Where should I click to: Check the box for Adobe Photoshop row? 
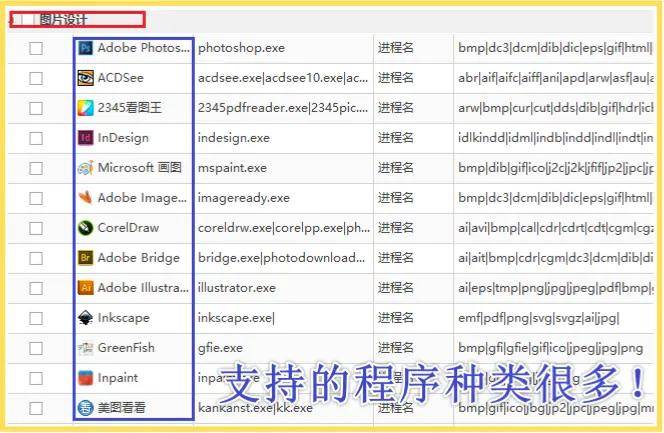pos(36,48)
